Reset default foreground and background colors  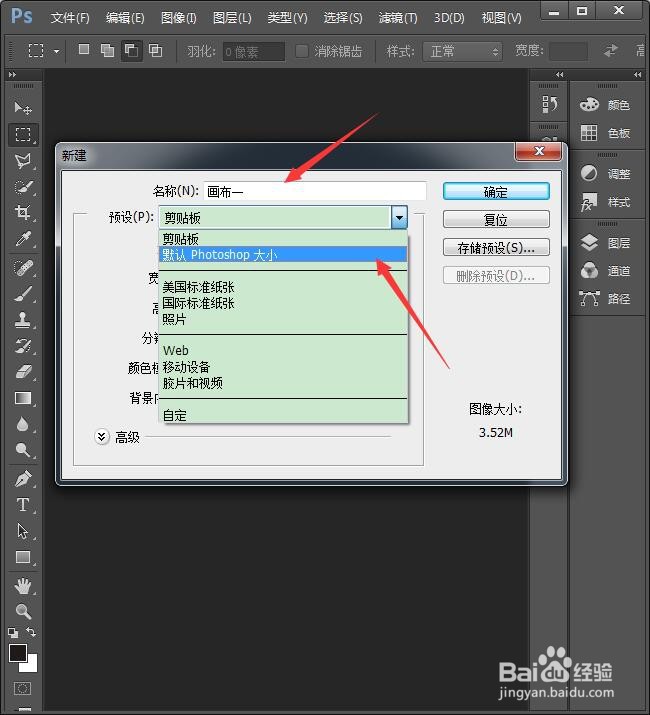[x=13, y=632]
